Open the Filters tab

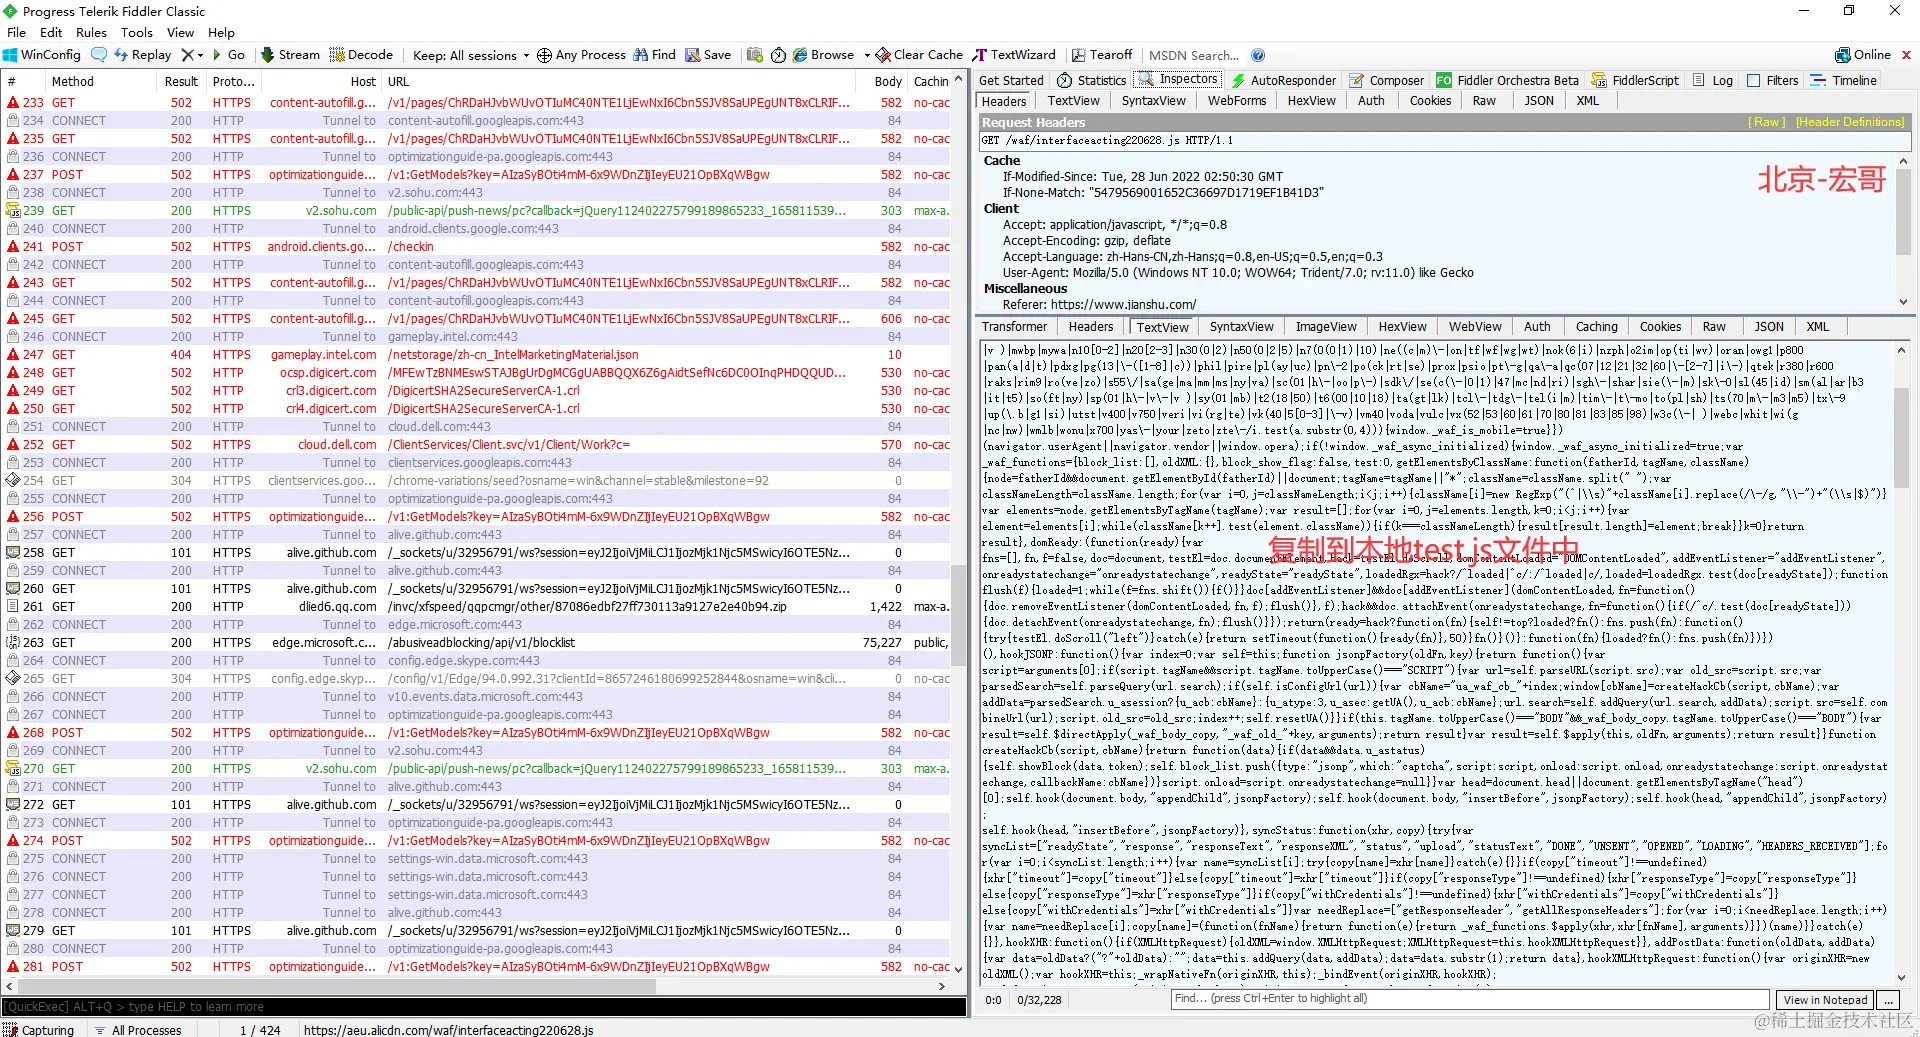pyautogui.click(x=1773, y=80)
